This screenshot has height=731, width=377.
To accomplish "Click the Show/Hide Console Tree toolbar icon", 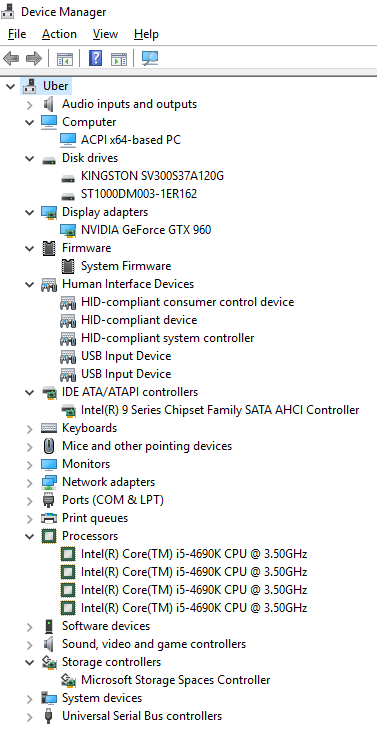I will [65, 59].
